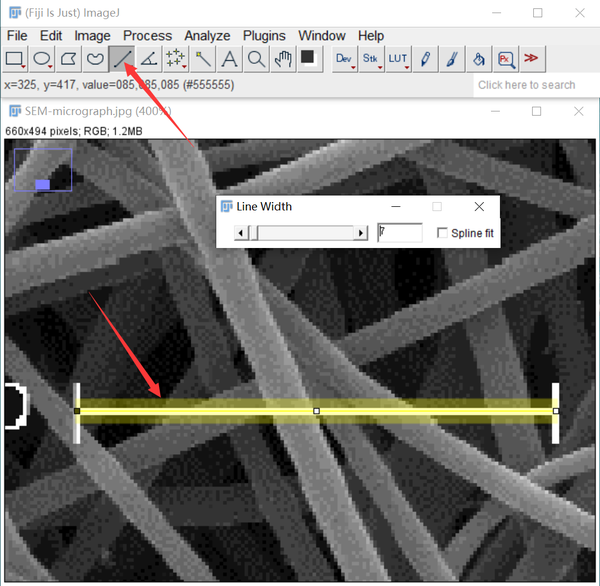Open the LUT lookup tables menu
This screenshot has height=586, width=600.
(x=398, y=59)
